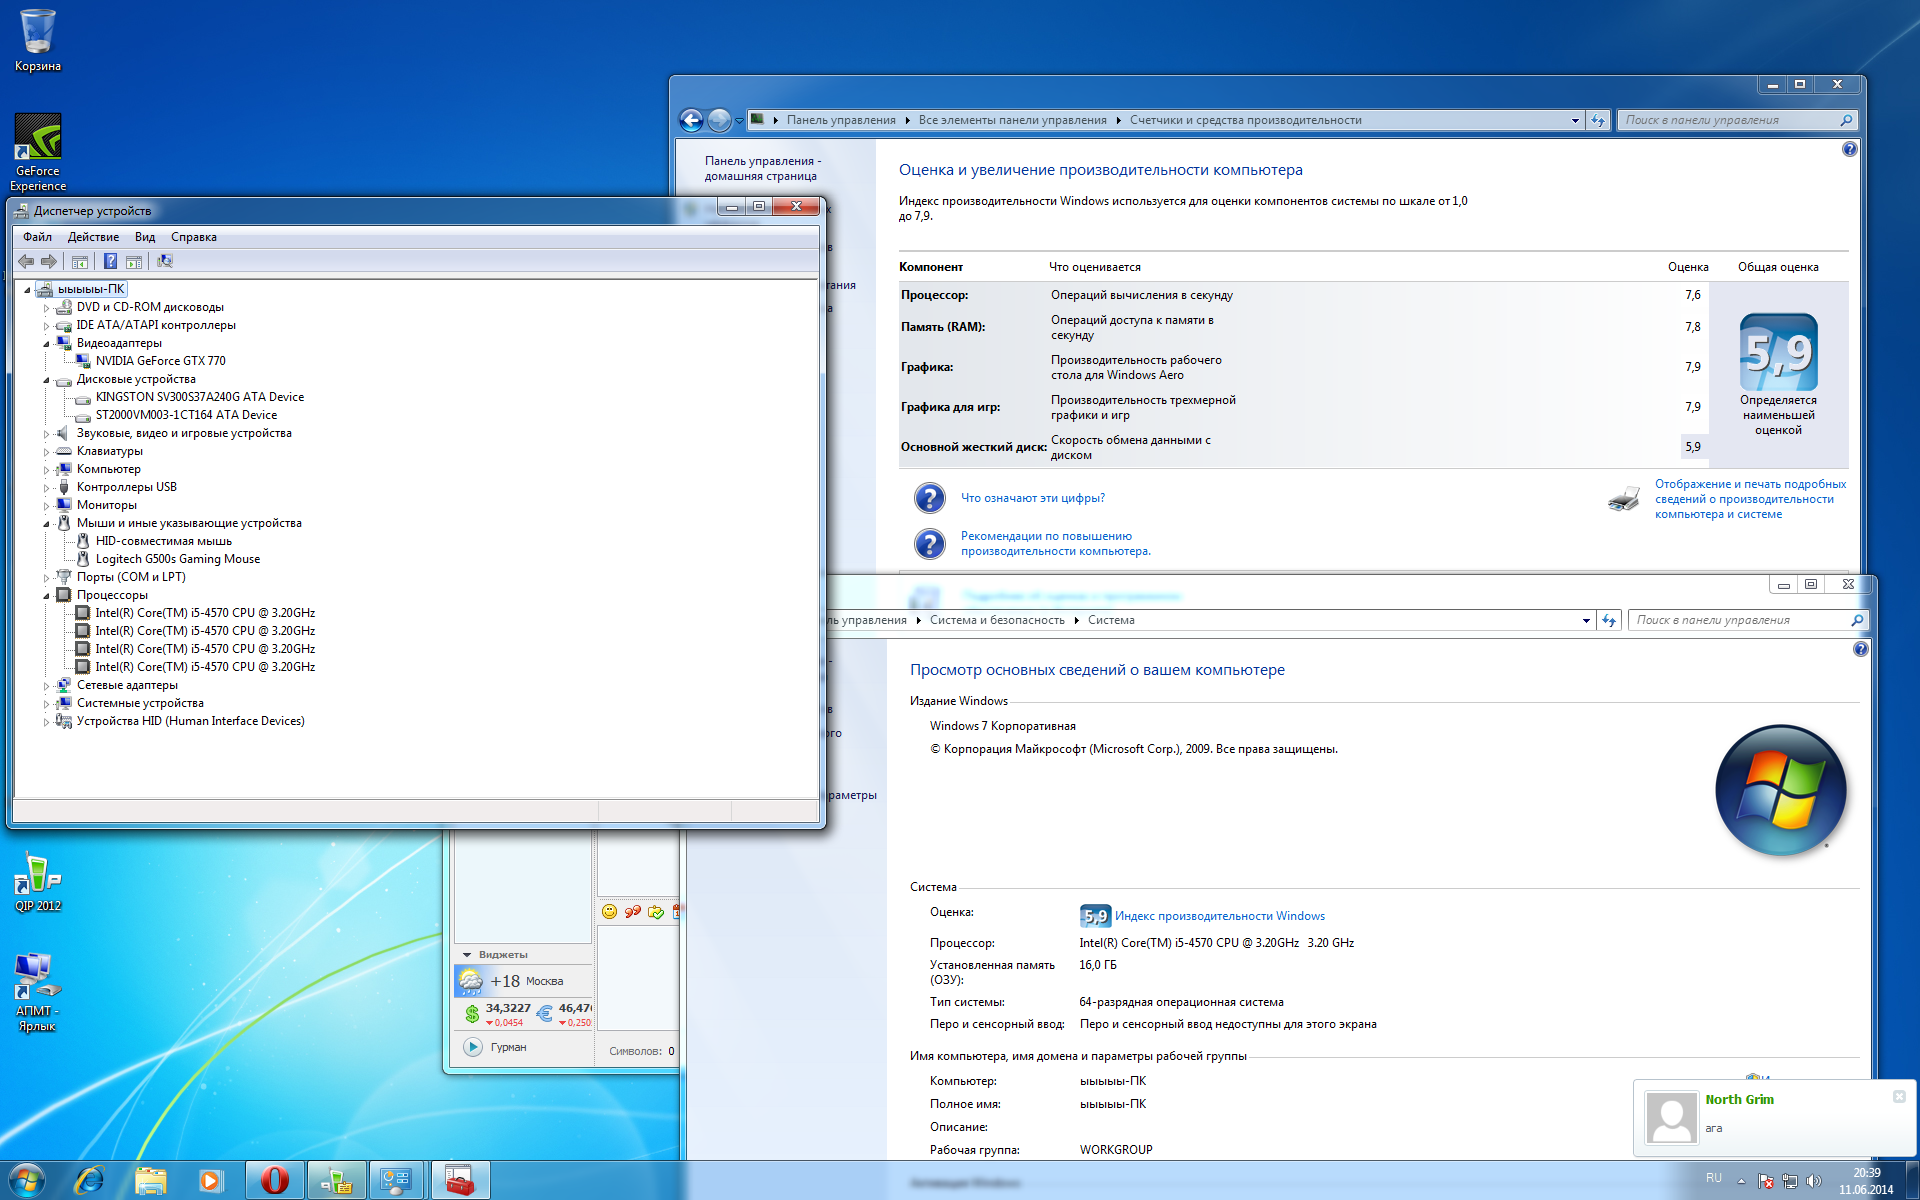The width and height of the screenshot is (1920, 1200).
Task: Switch to the red toolbox app on the taskbar
Action: tap(460, 1181)
